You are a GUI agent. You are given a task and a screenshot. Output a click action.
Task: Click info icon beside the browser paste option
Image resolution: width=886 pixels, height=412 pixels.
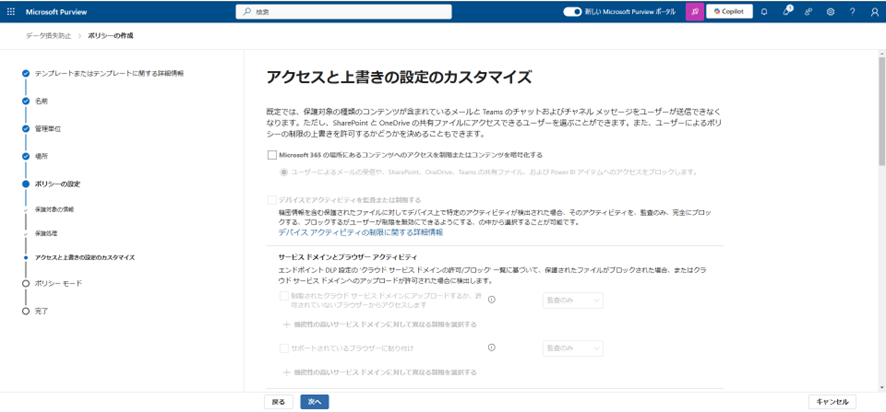click(492, 348)
